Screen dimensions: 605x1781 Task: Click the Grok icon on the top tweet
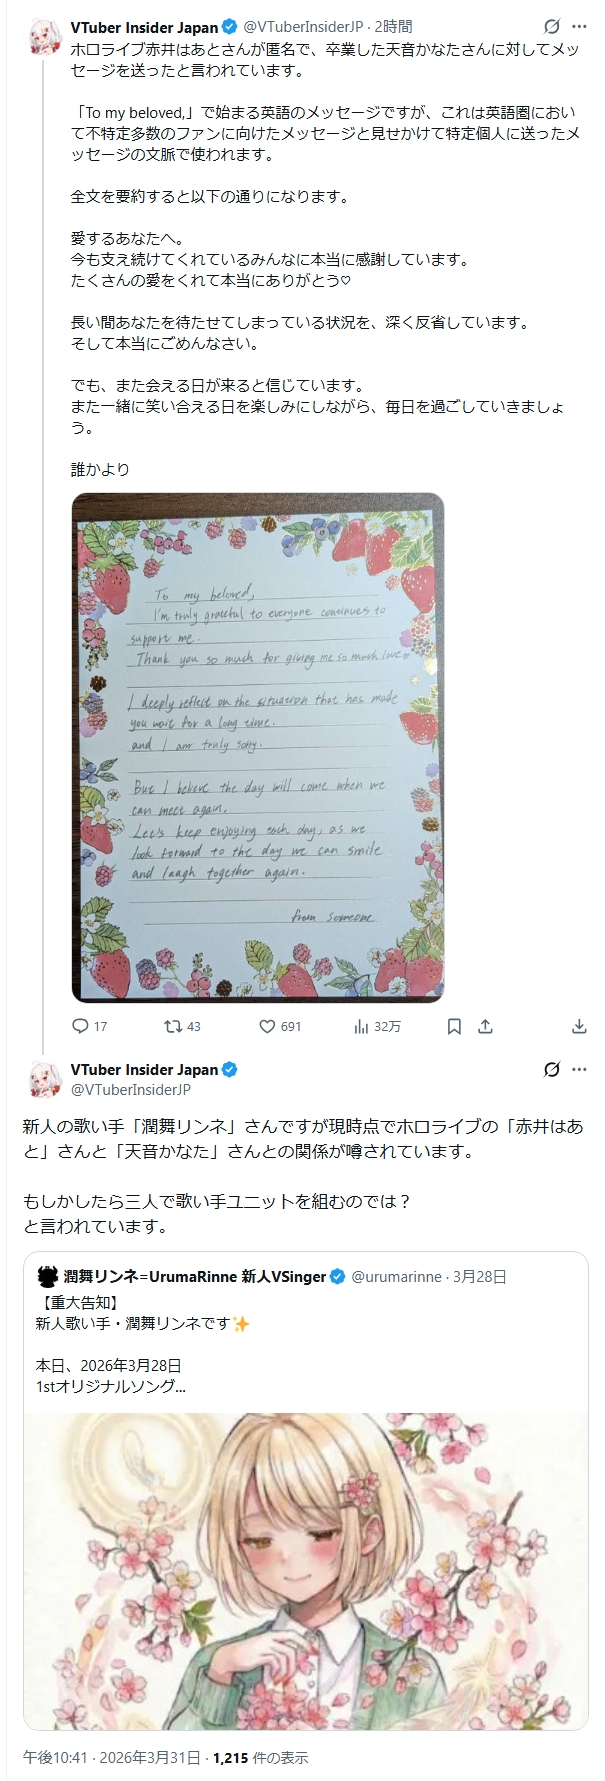[x=551, y=27]
